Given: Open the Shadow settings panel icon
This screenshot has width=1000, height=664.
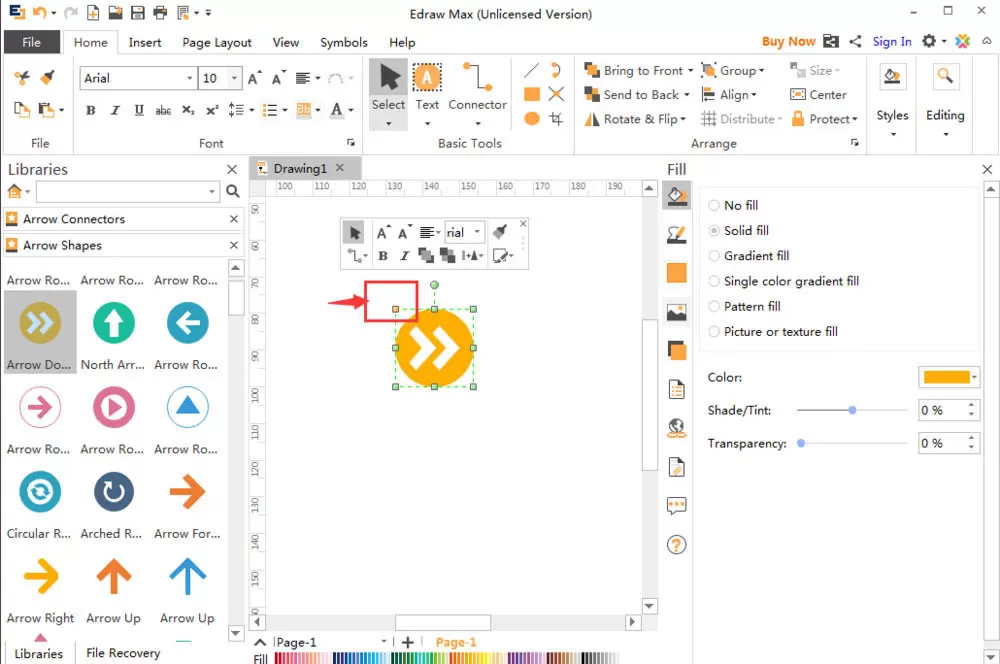Looking at the screenshot, I should [676, 351].
